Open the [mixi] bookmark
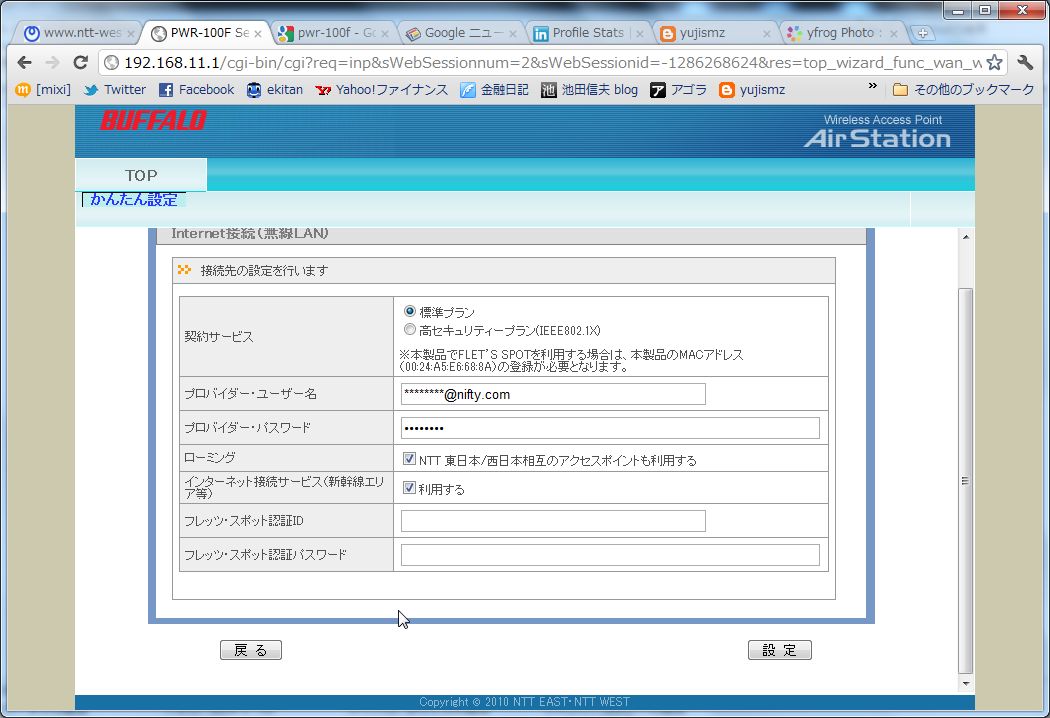This screenshot has height=718, width=1050. tap(44, 90)
